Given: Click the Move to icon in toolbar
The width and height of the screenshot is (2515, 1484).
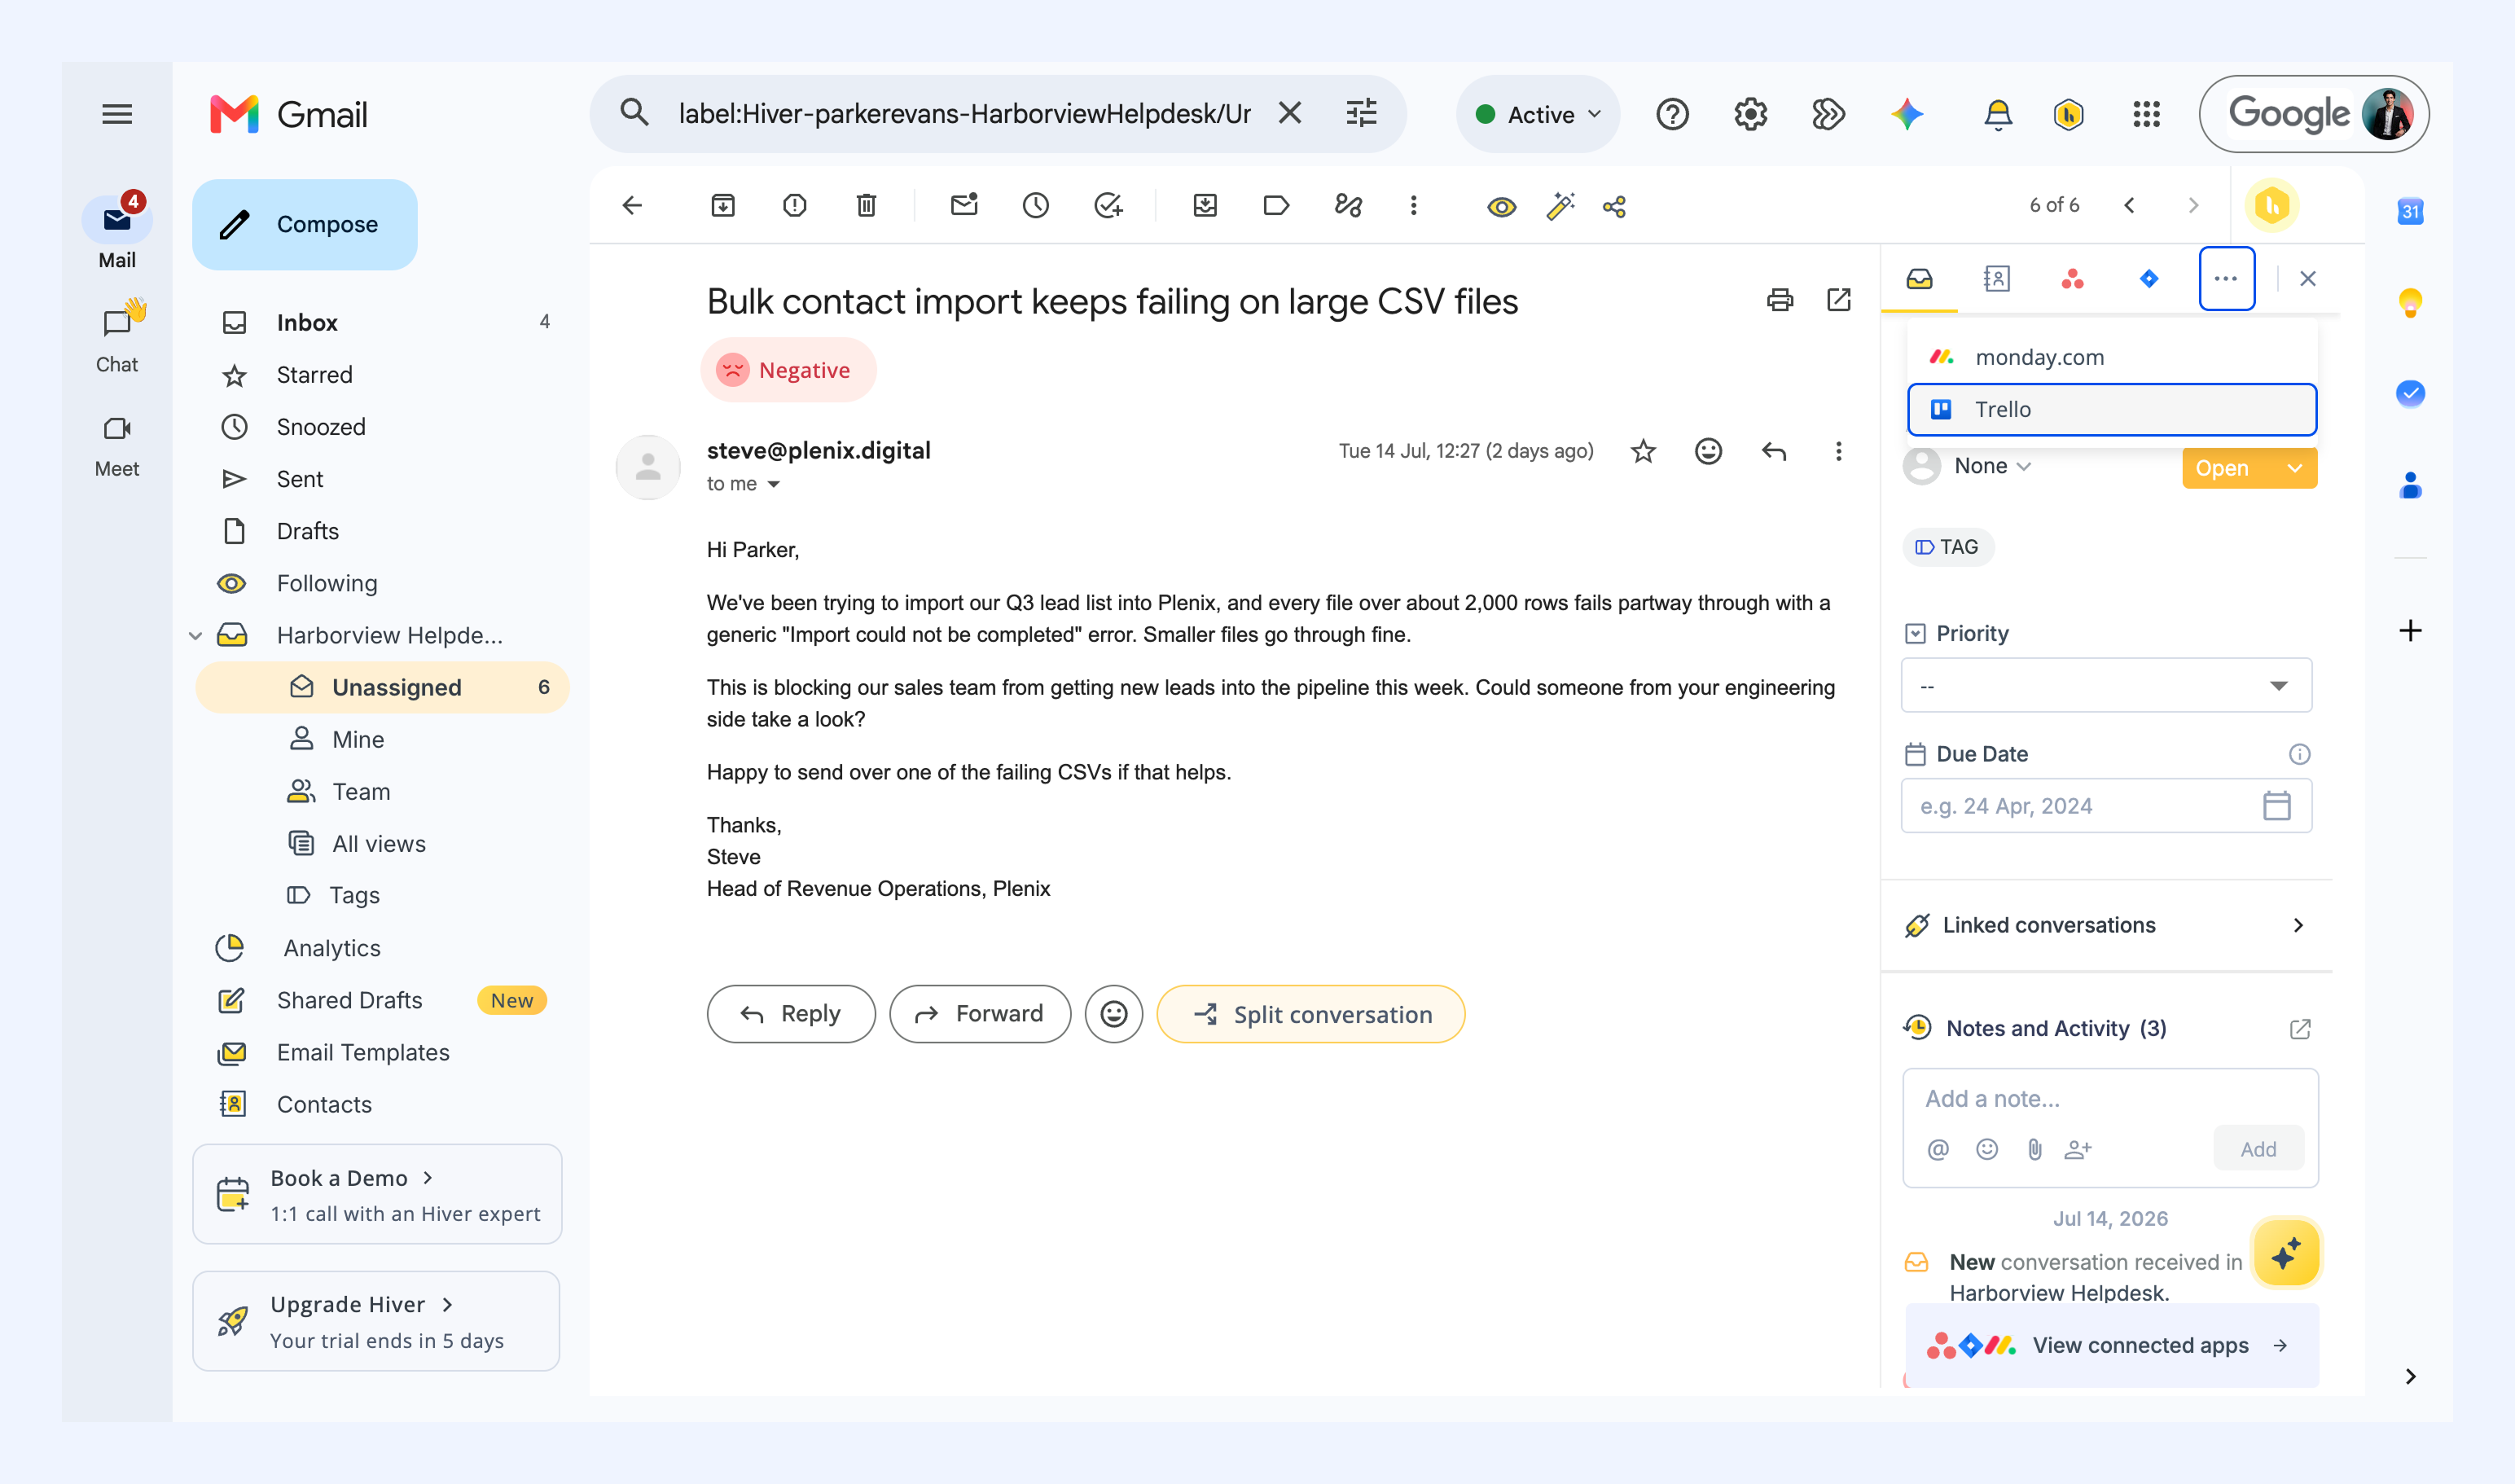Looking at the screenshot, I should (1205, 206).
